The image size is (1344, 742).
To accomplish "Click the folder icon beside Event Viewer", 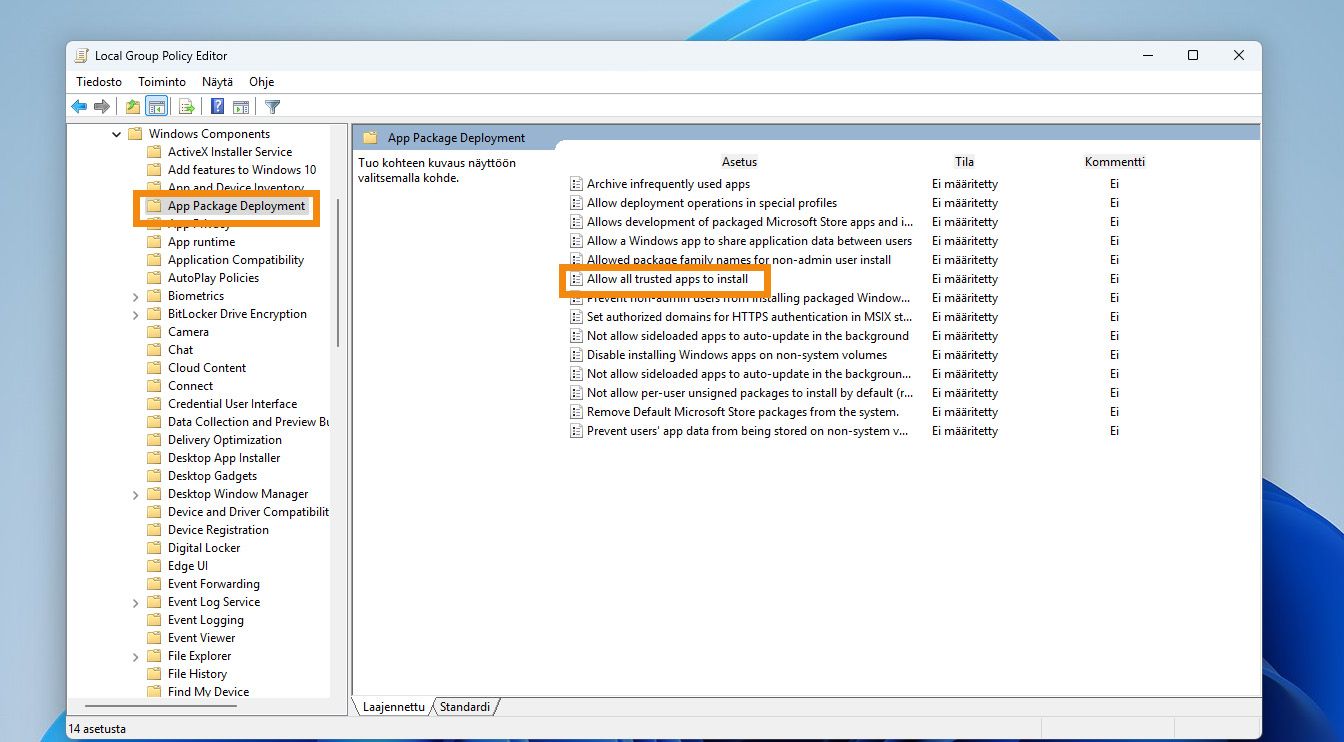I will pos(154,638).
